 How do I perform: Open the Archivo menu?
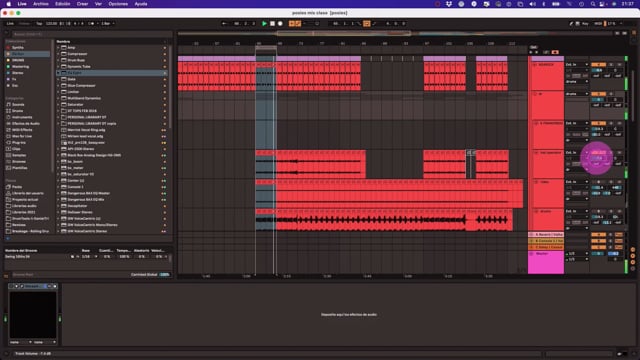[41, 4]
